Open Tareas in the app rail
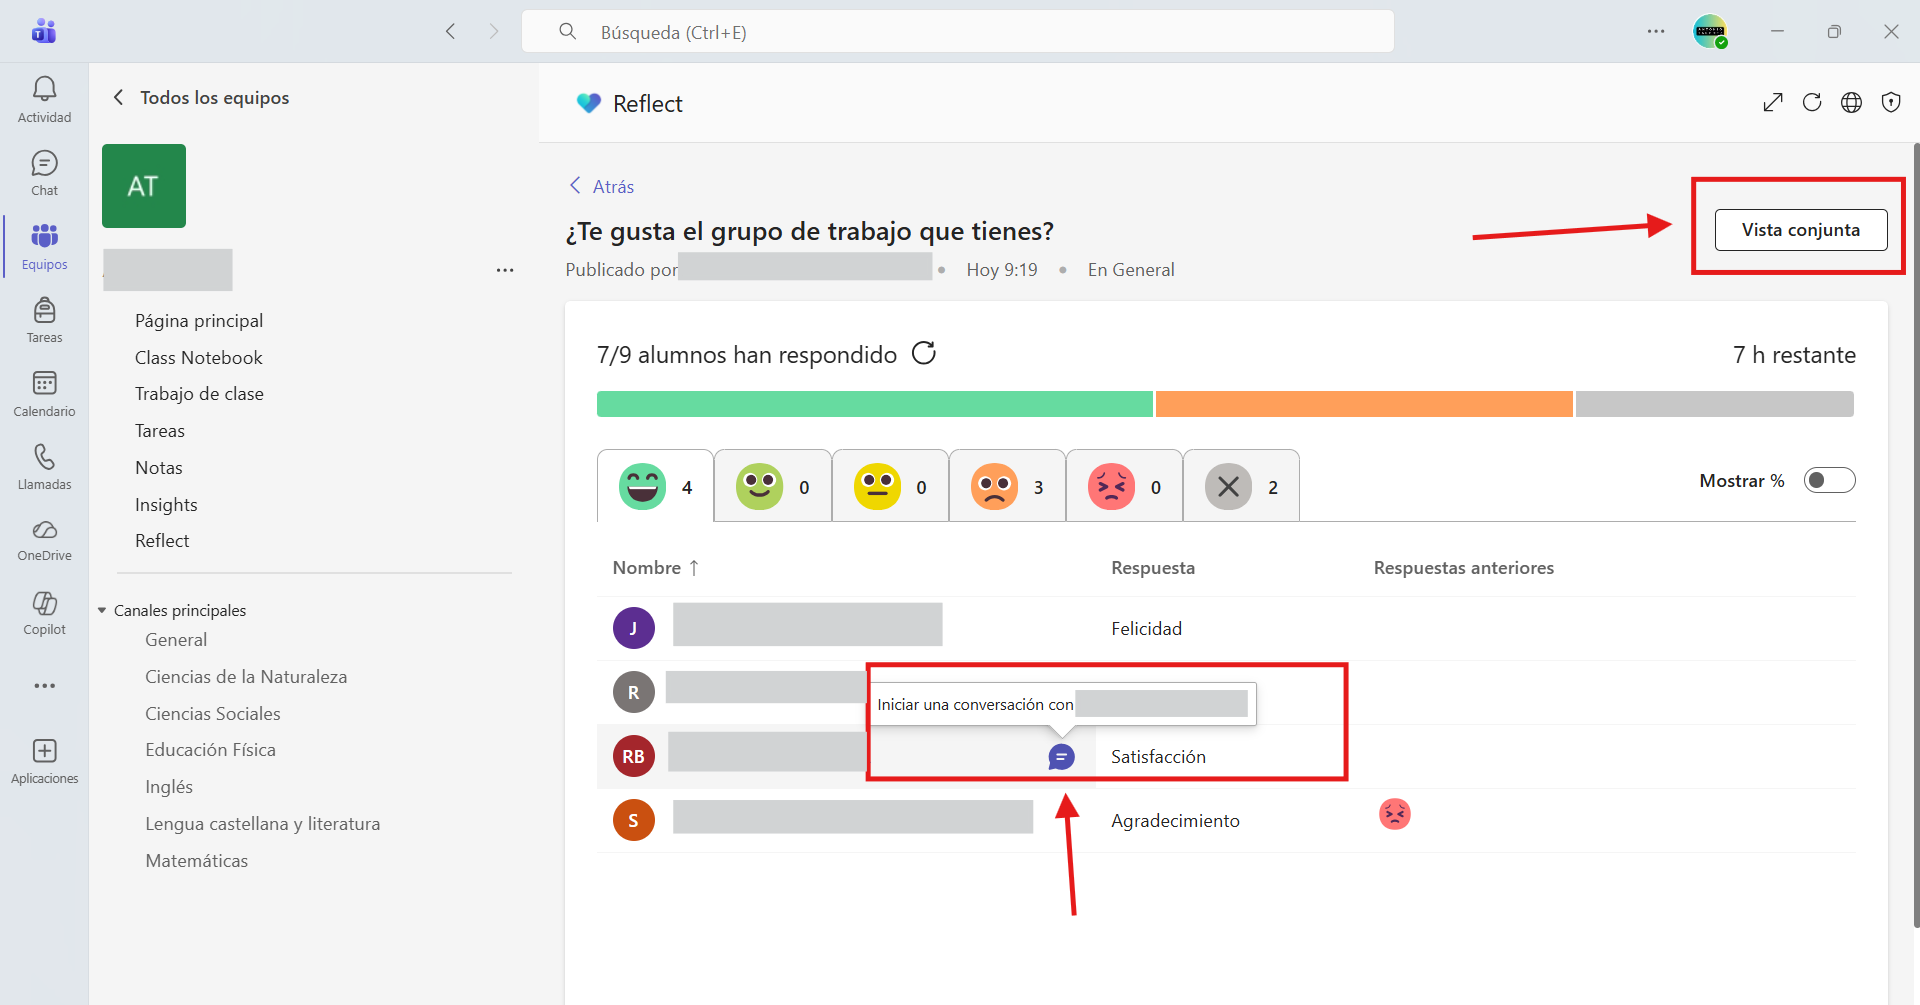The width and height of the screenshot is (1920, 1005). click(x=44, y=320)
